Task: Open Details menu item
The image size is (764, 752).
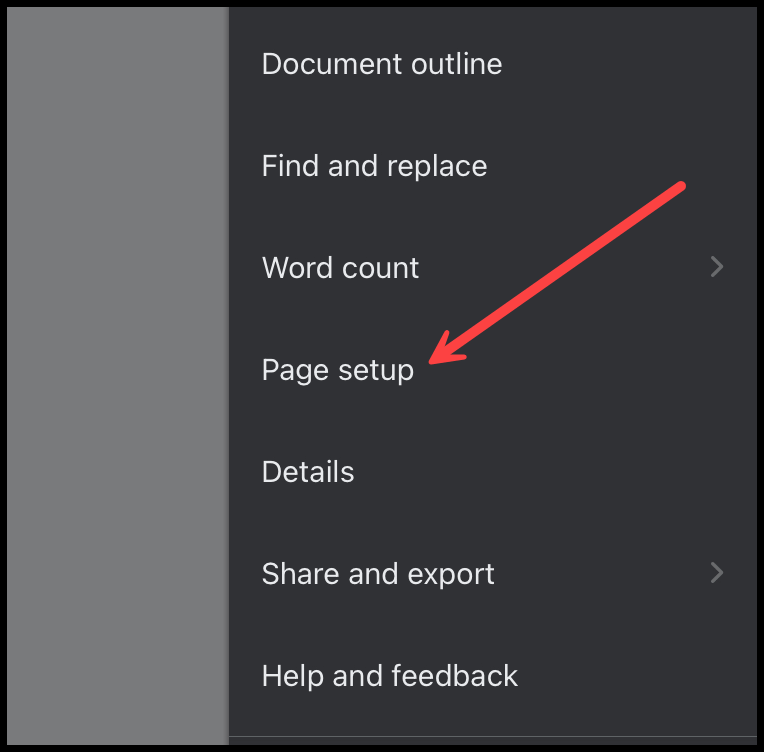Action: (x=493, y=472)
